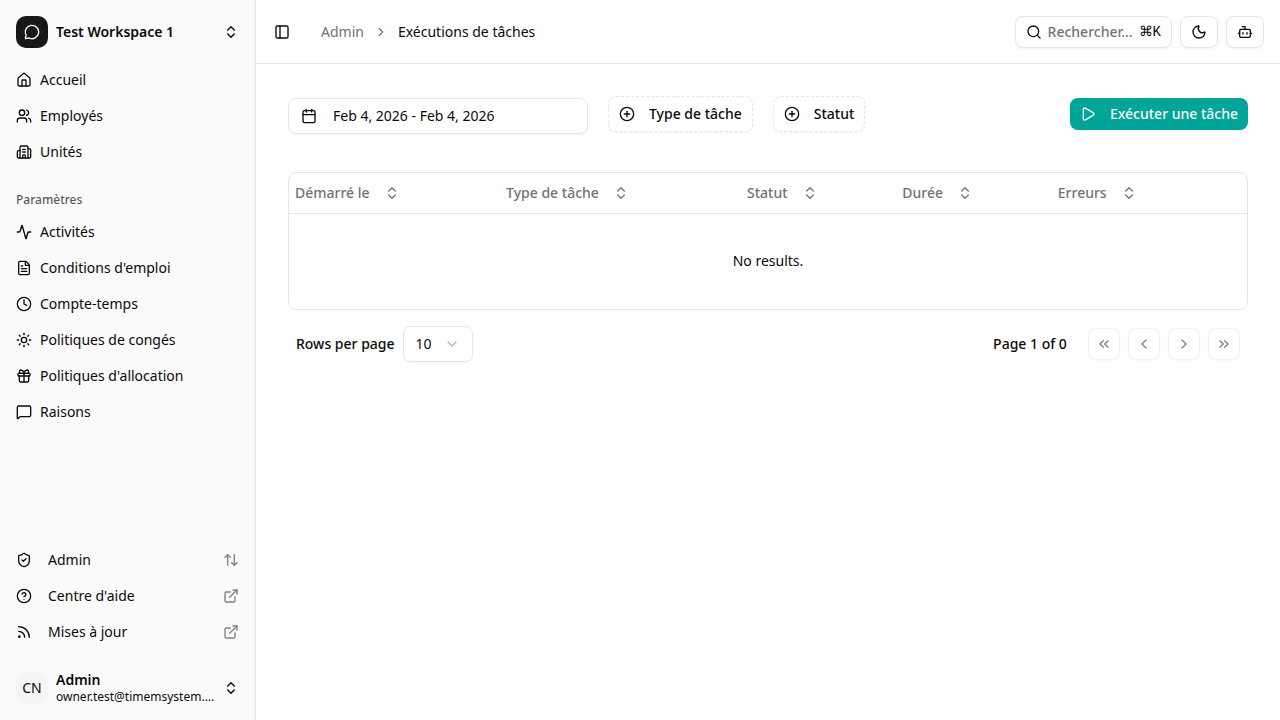Expand the Admin user account menu
The height and width of the screenshot is (720, 1280).
127,688
